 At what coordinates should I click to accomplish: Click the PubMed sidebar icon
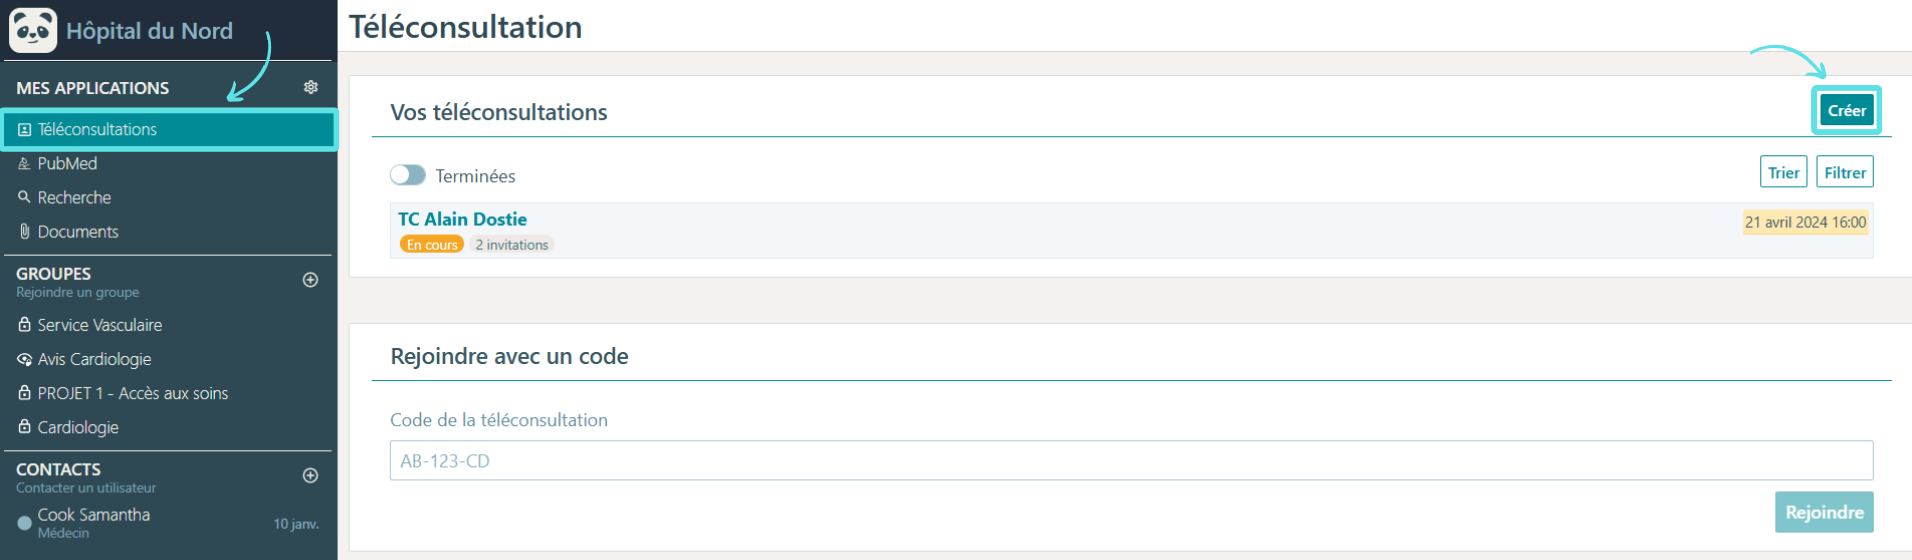[24, 164]
